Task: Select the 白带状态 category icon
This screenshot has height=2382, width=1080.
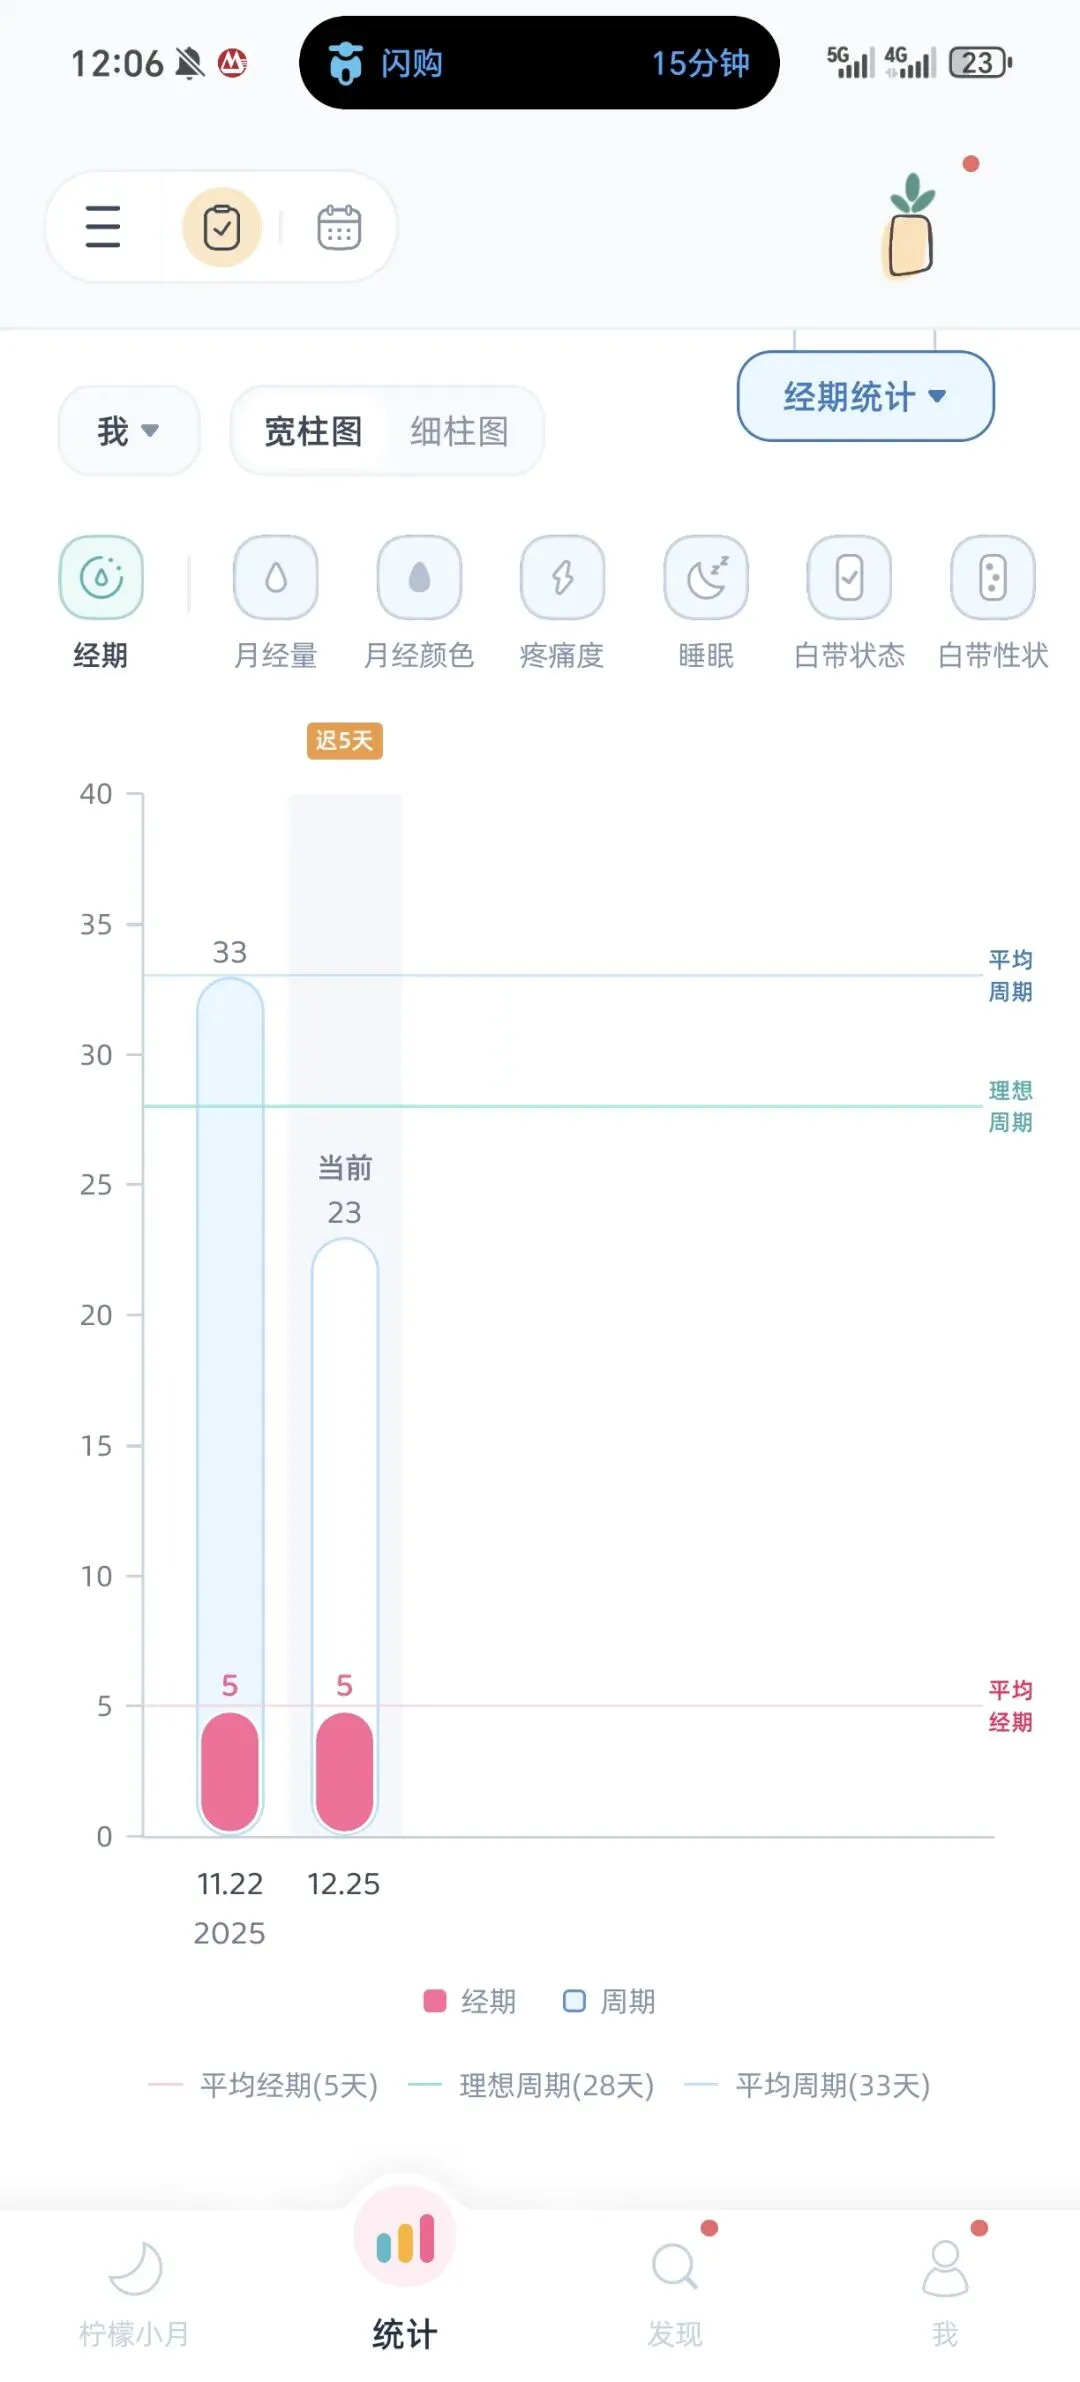Action: (x=850, y=577)
